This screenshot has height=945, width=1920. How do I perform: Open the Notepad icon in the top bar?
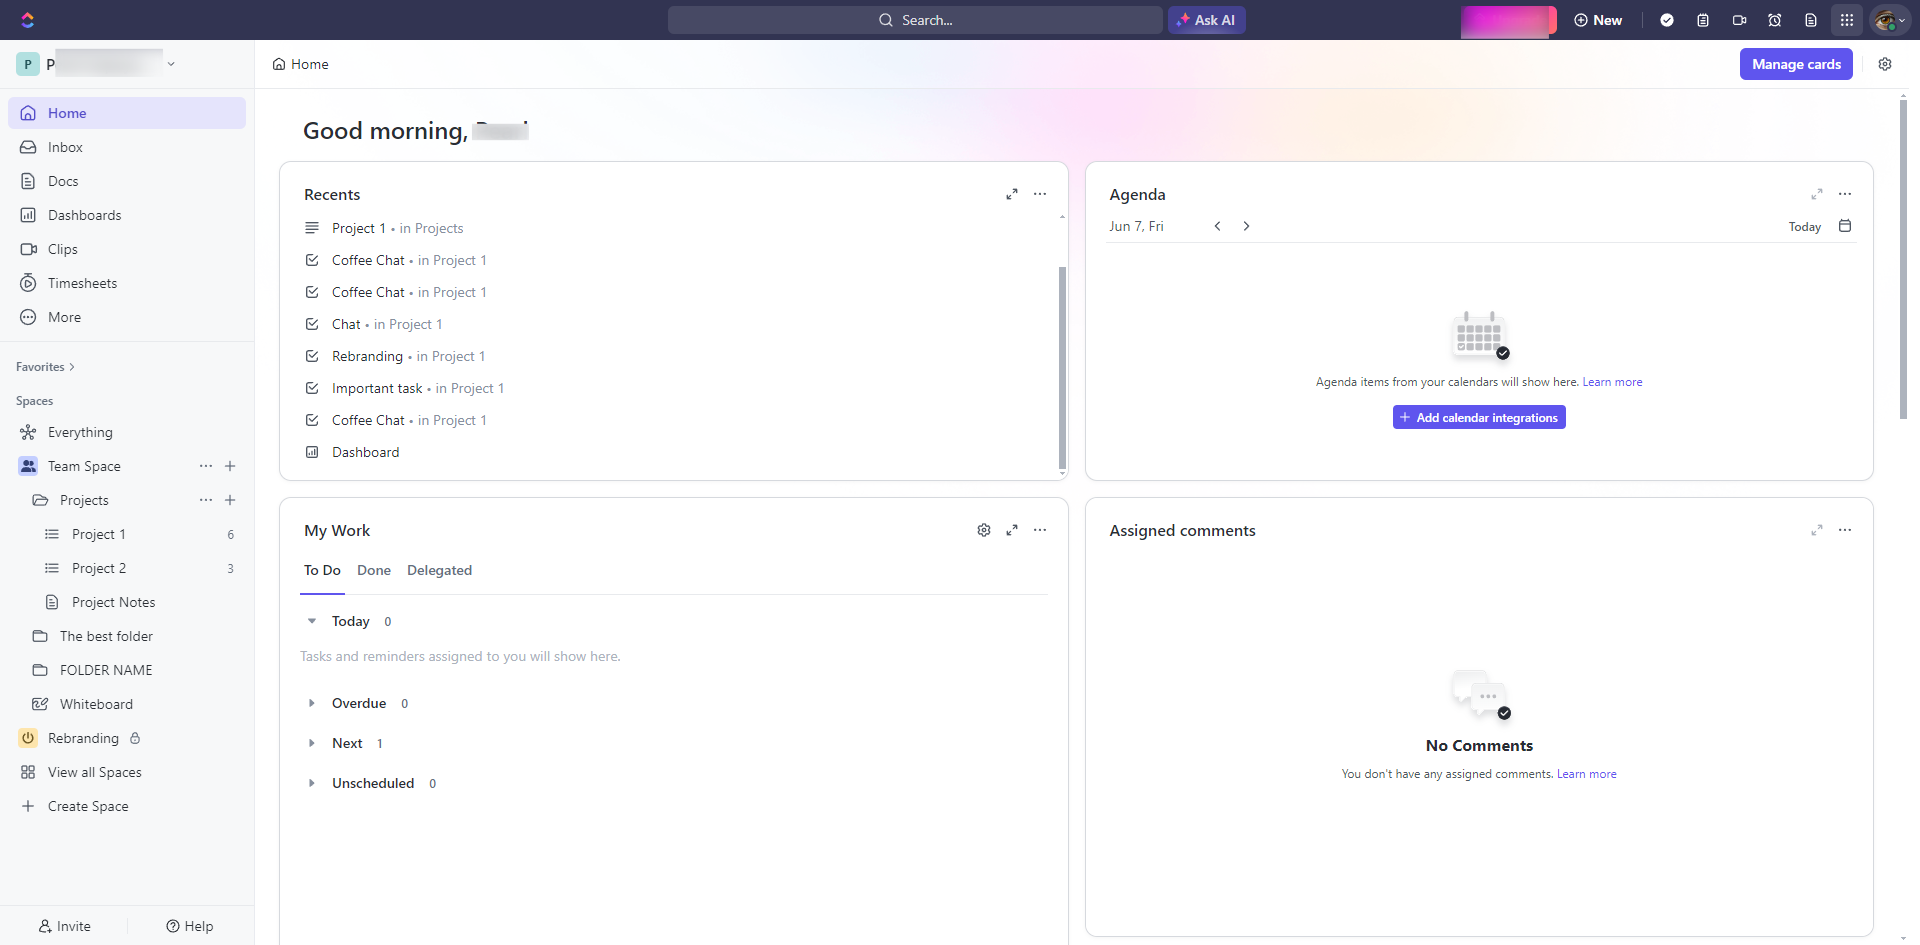pyautogui.click(x=1703, y=20)
